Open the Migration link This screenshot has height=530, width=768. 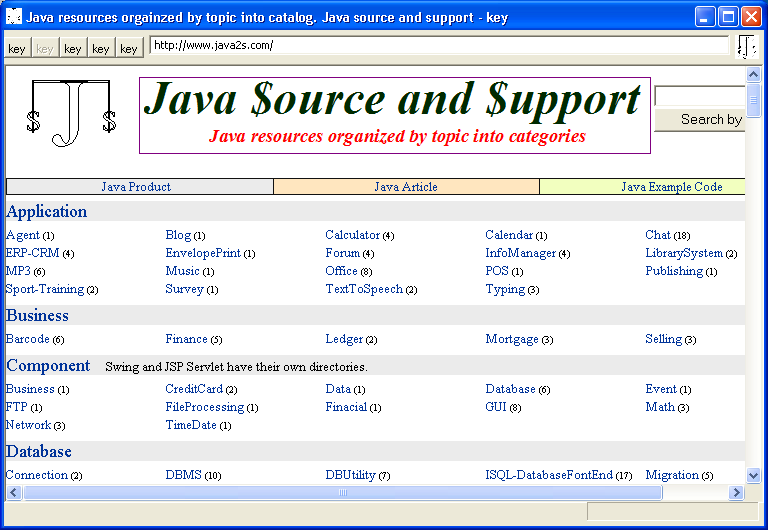(x=672, y=475)
